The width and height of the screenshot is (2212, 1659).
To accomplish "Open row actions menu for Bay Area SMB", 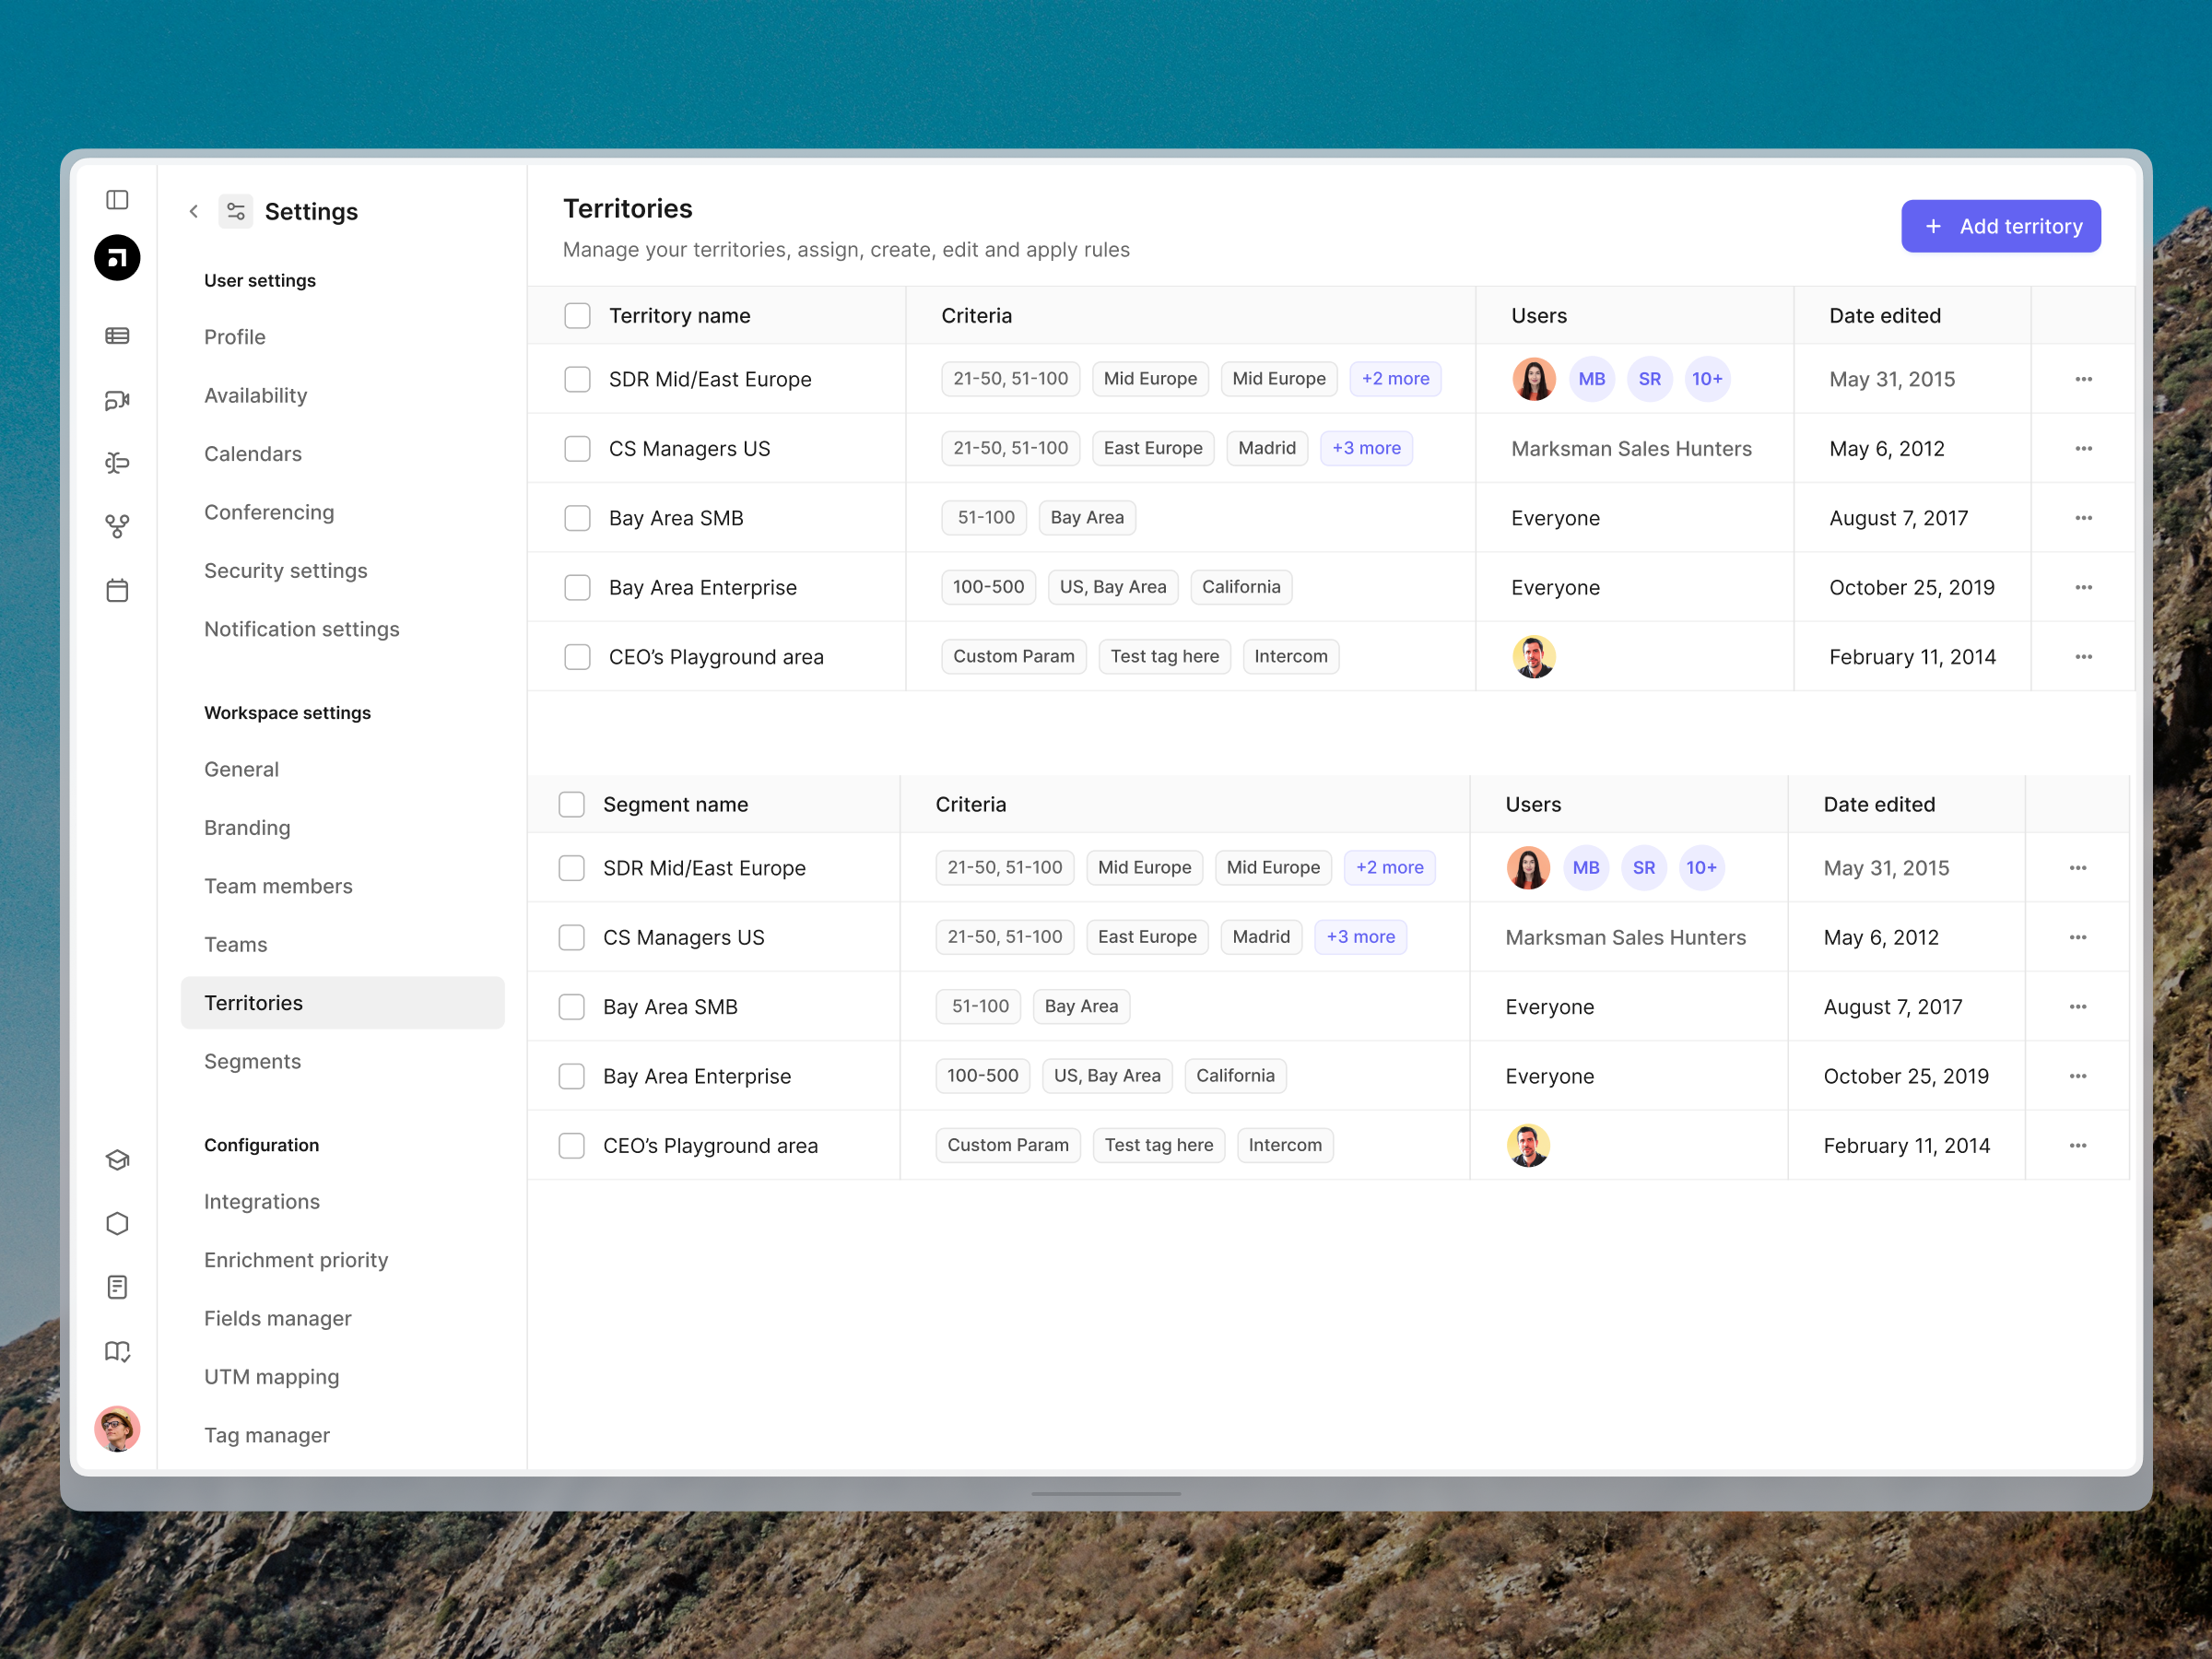I will pos(2084,517).
